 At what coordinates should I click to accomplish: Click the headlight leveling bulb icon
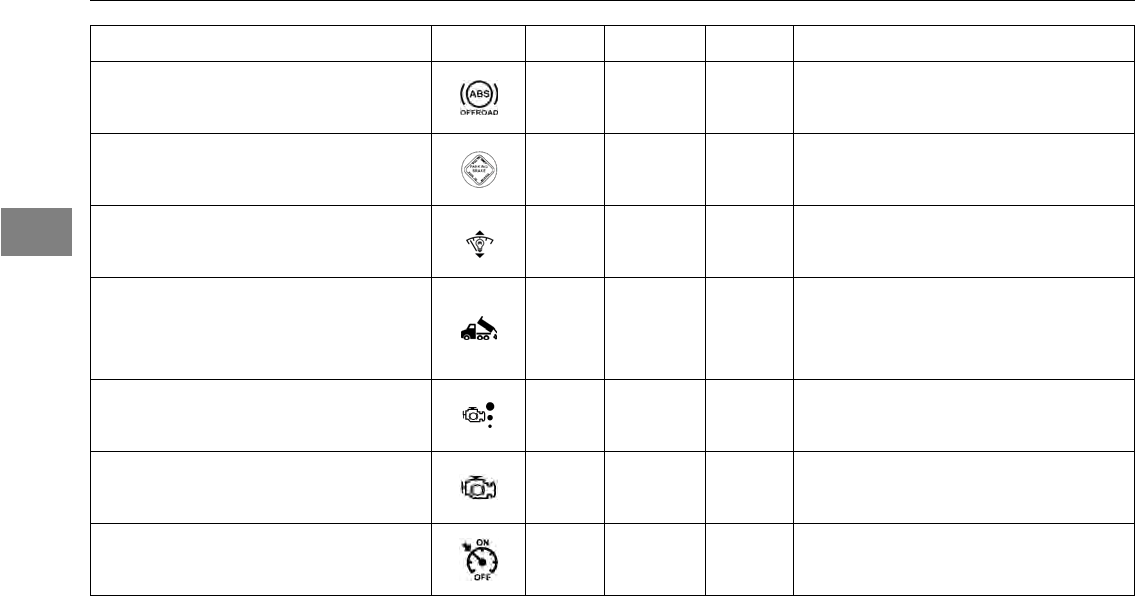click(x=479, y=244)
